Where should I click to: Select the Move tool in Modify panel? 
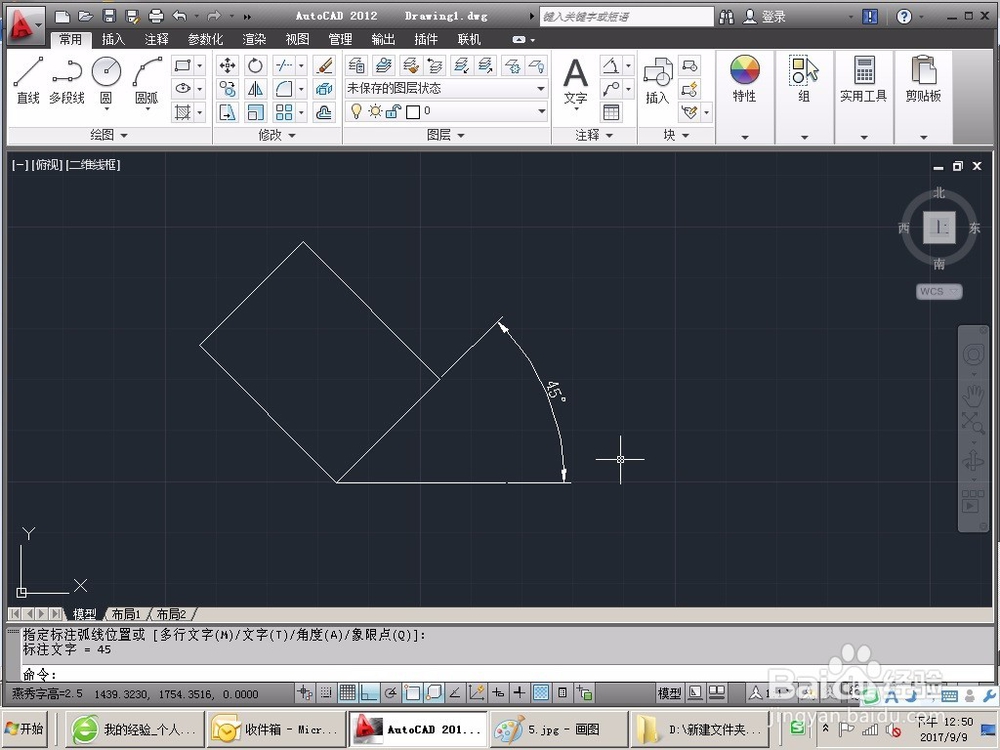click(227, 65)
